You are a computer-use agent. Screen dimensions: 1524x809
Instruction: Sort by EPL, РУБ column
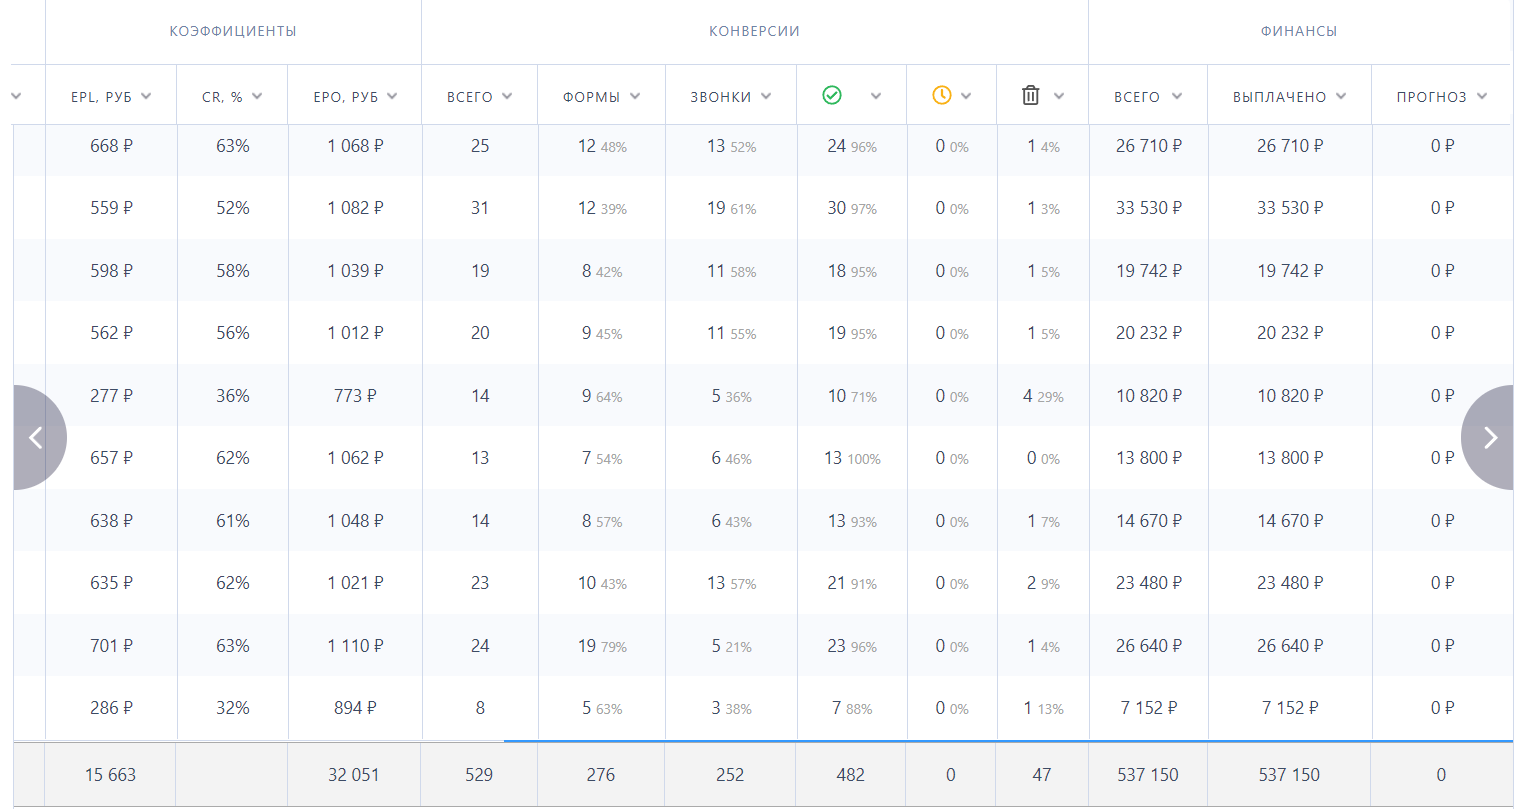(110, 97)
